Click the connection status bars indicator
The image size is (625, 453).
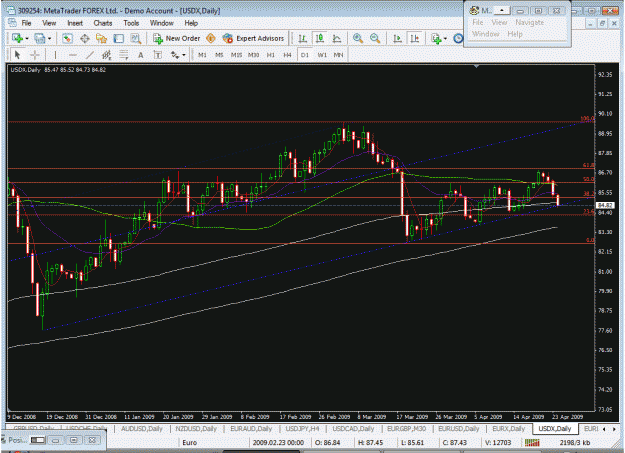(x=532, y=442)
